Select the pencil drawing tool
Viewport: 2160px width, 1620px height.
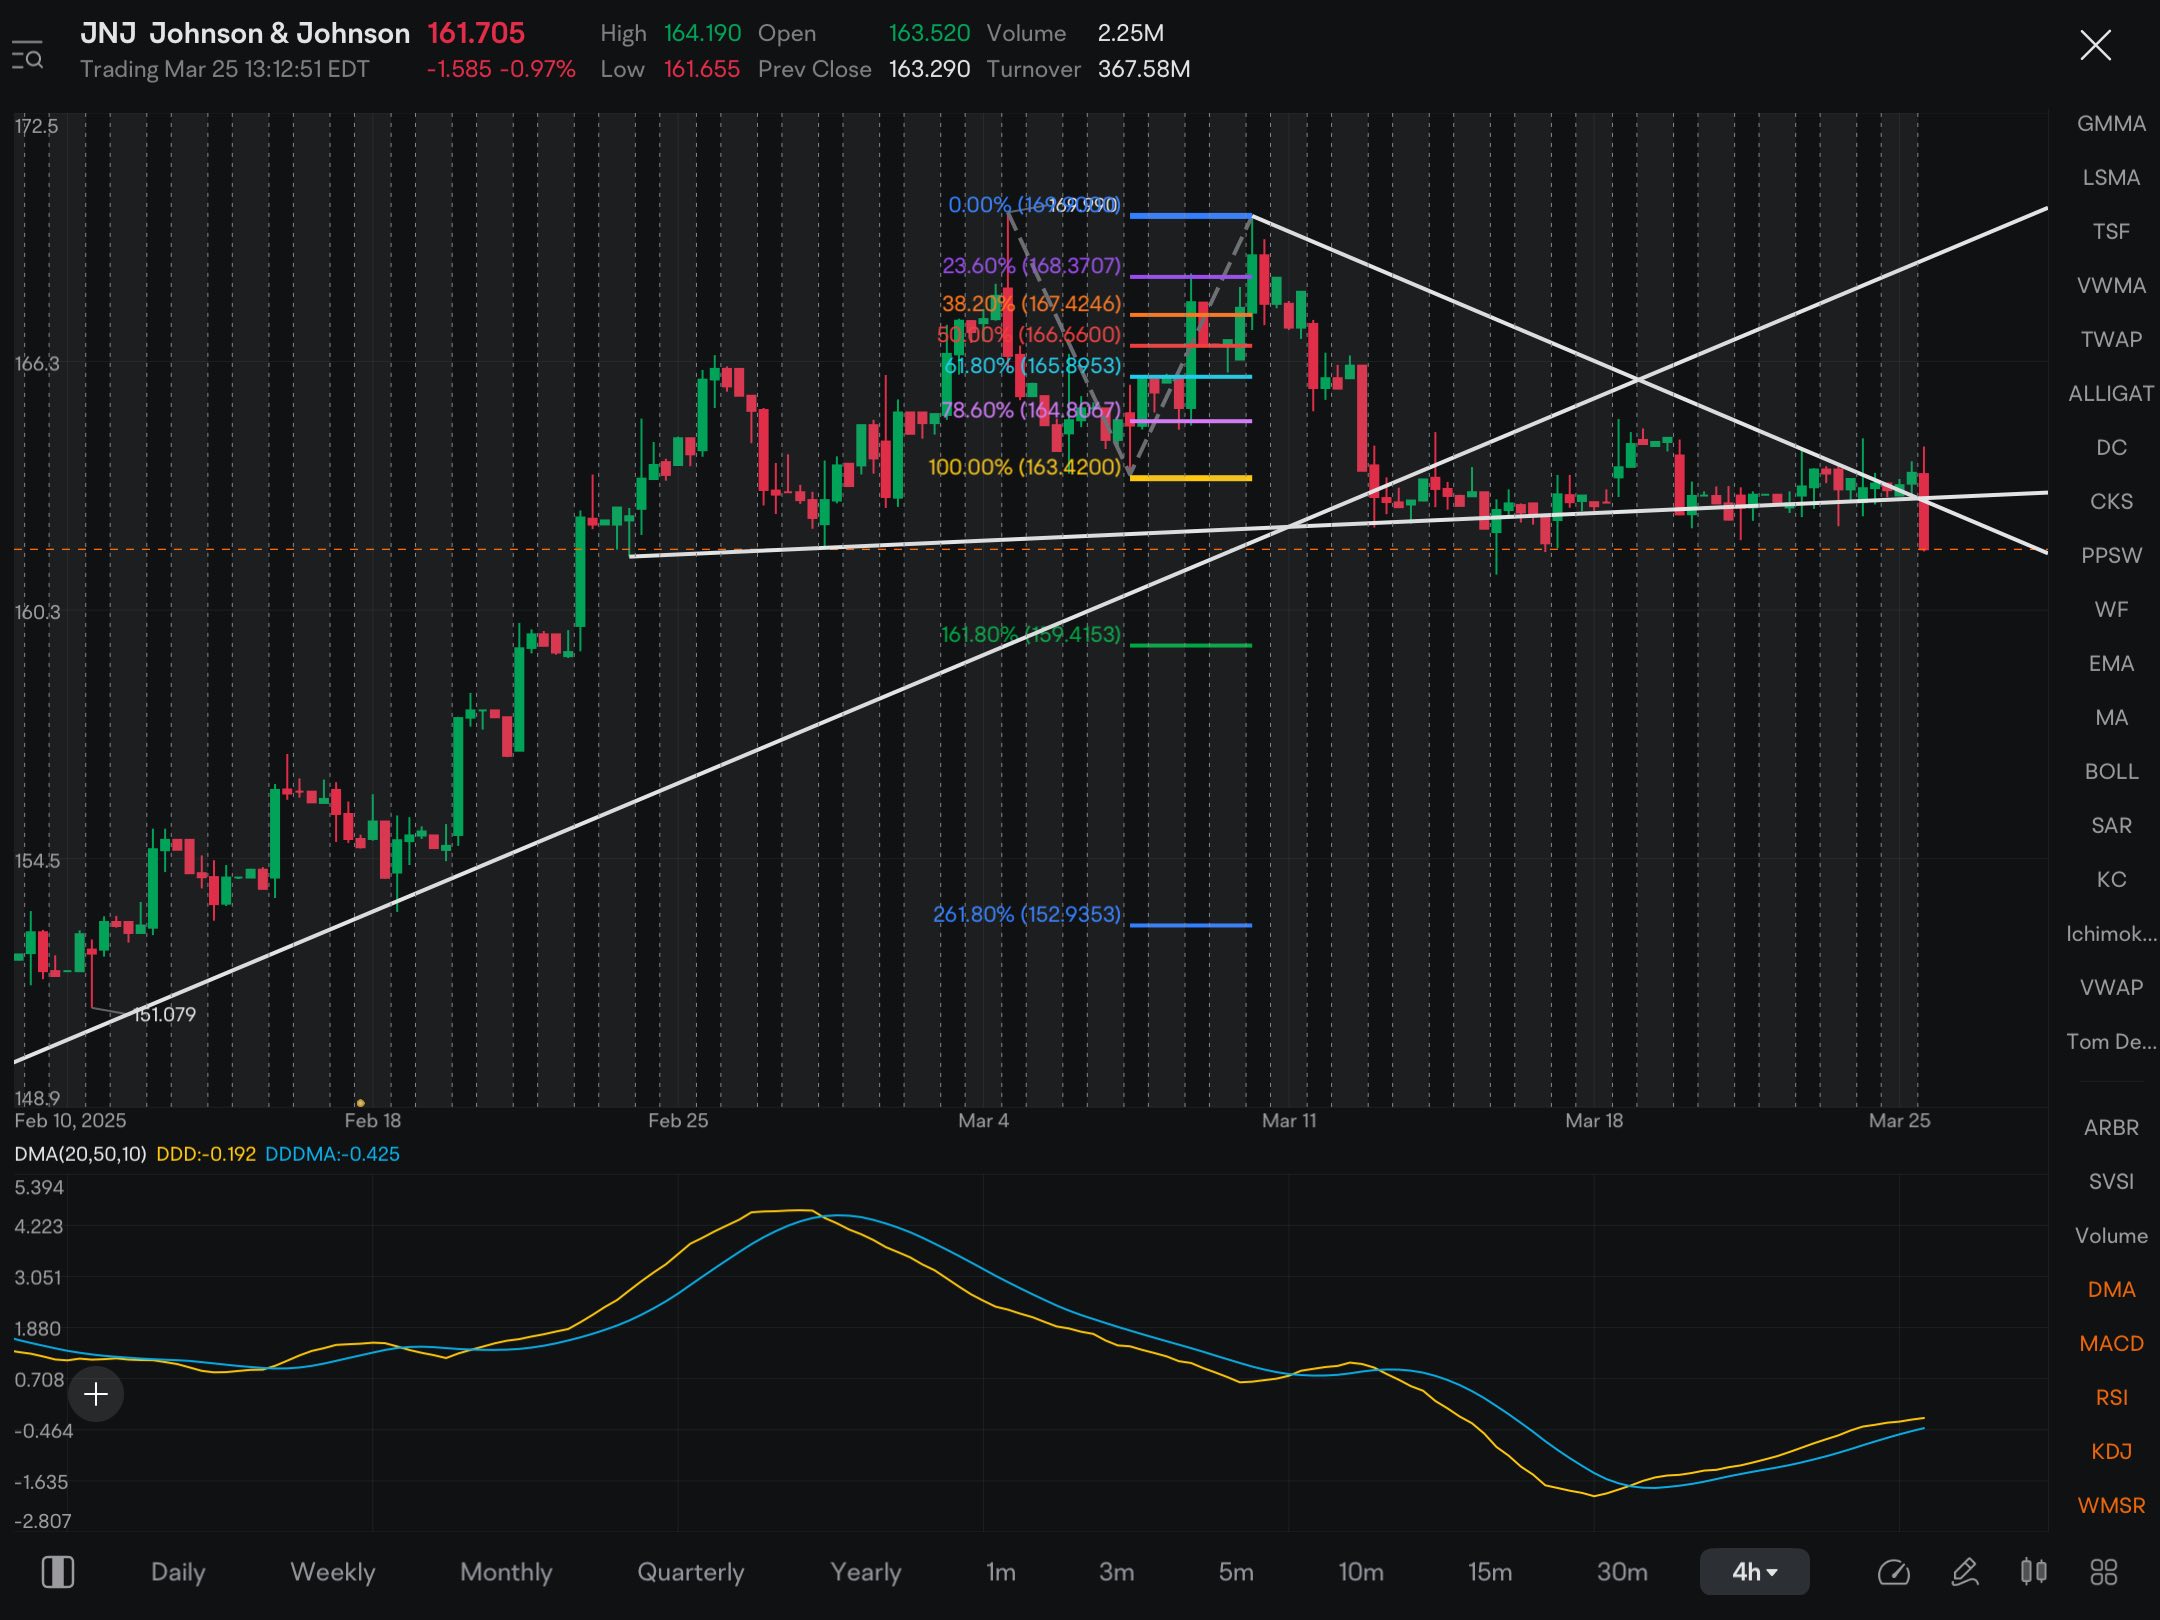[1965, 1572]
